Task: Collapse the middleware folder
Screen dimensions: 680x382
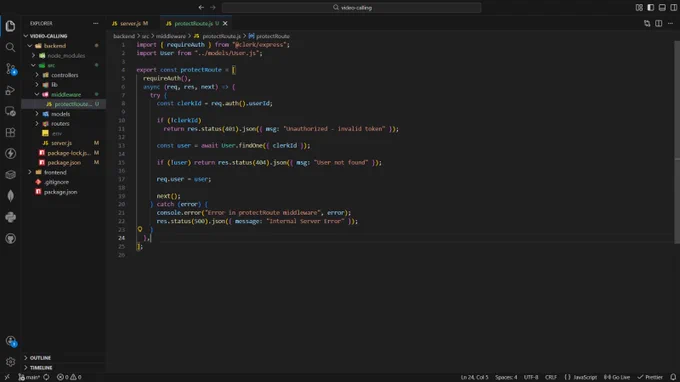Action: click(37, 94)
